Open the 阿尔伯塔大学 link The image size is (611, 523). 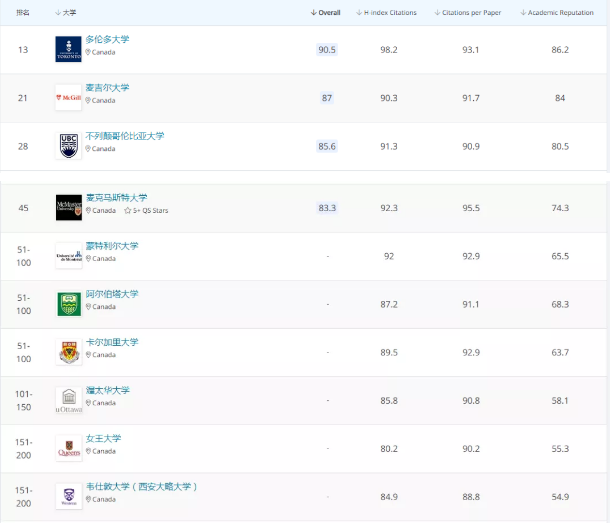pyautogui.click(x=112, y=294)
